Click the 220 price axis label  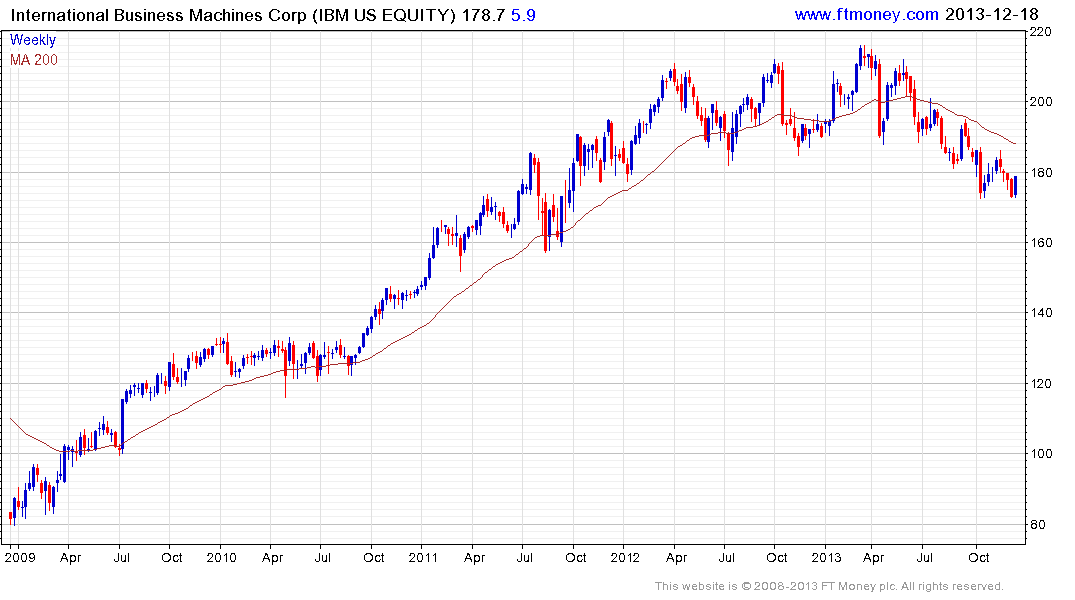point(1041,32)
